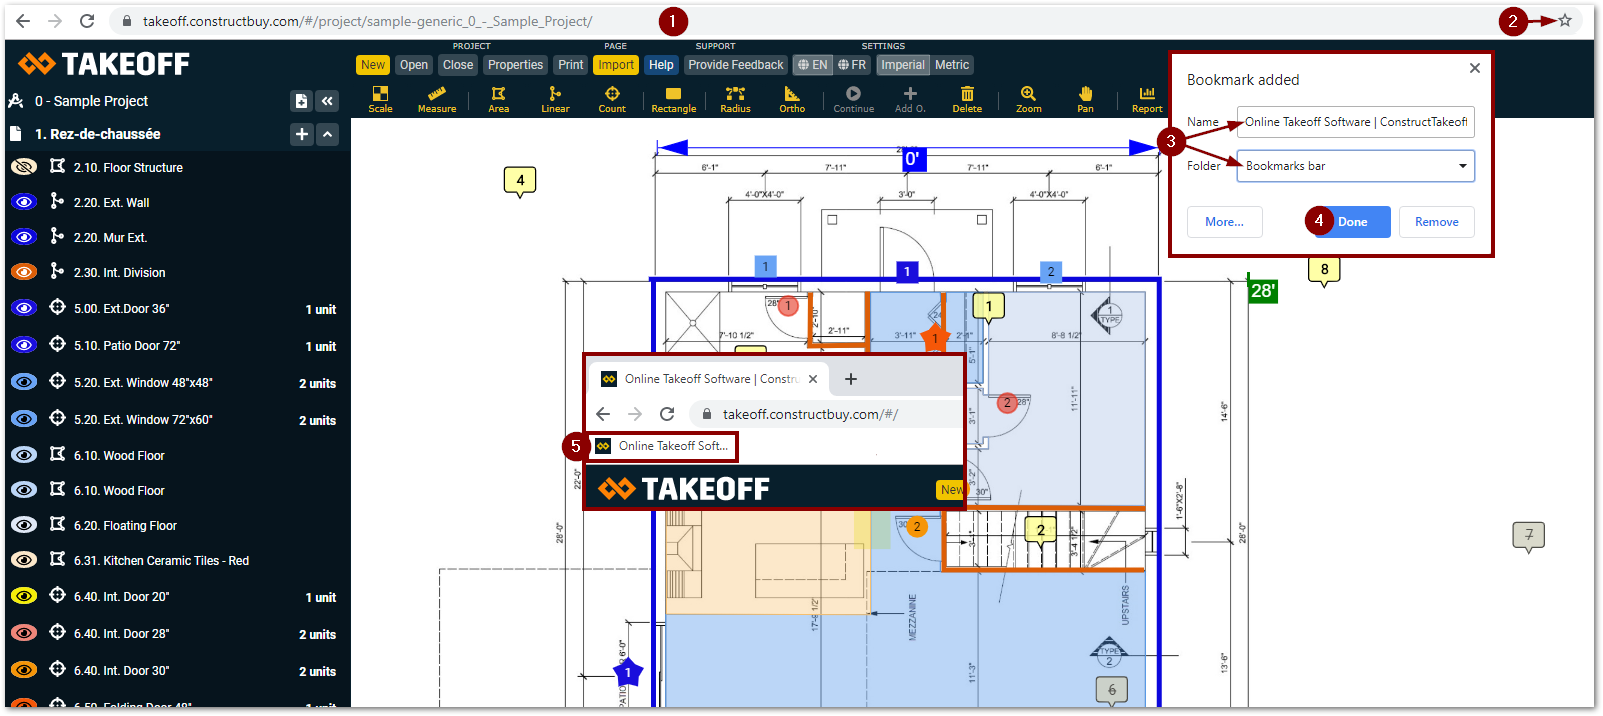Open the Properties menu item
The height and width of the screenshot is (716, 1603).
(x=515, y=65)
